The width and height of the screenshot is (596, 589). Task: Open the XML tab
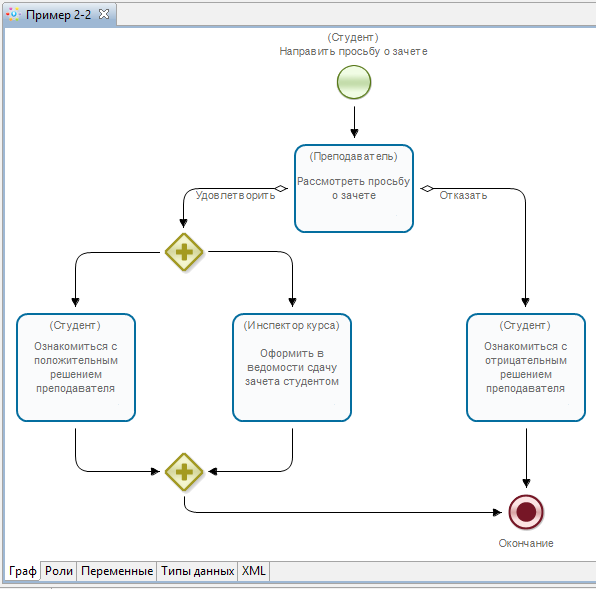pyautogui.click(x=254, y=571)
